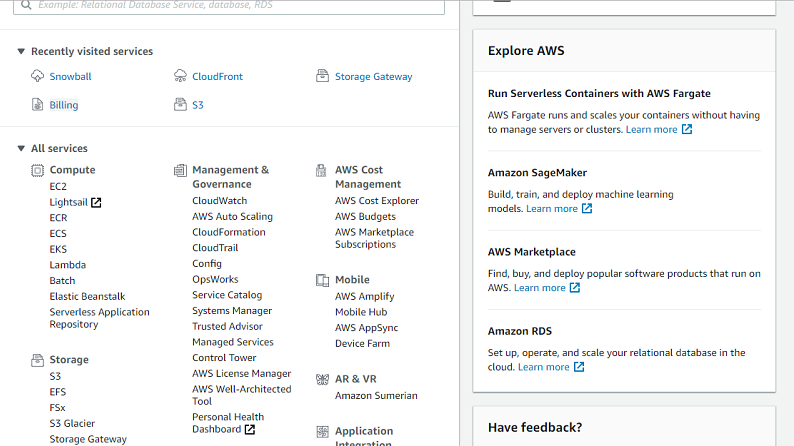The width and height of the screenshot is (794, 446).
Task: Click external link icon after Marketplace Learn more
Action: 575,288
